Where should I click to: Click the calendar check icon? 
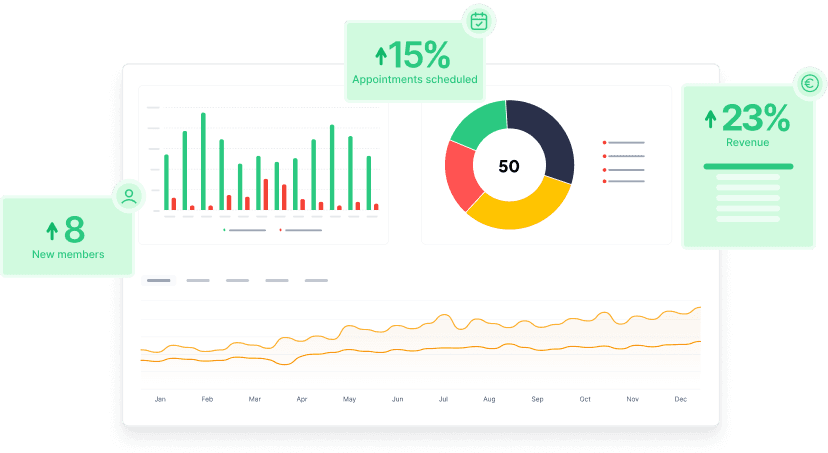479,21
